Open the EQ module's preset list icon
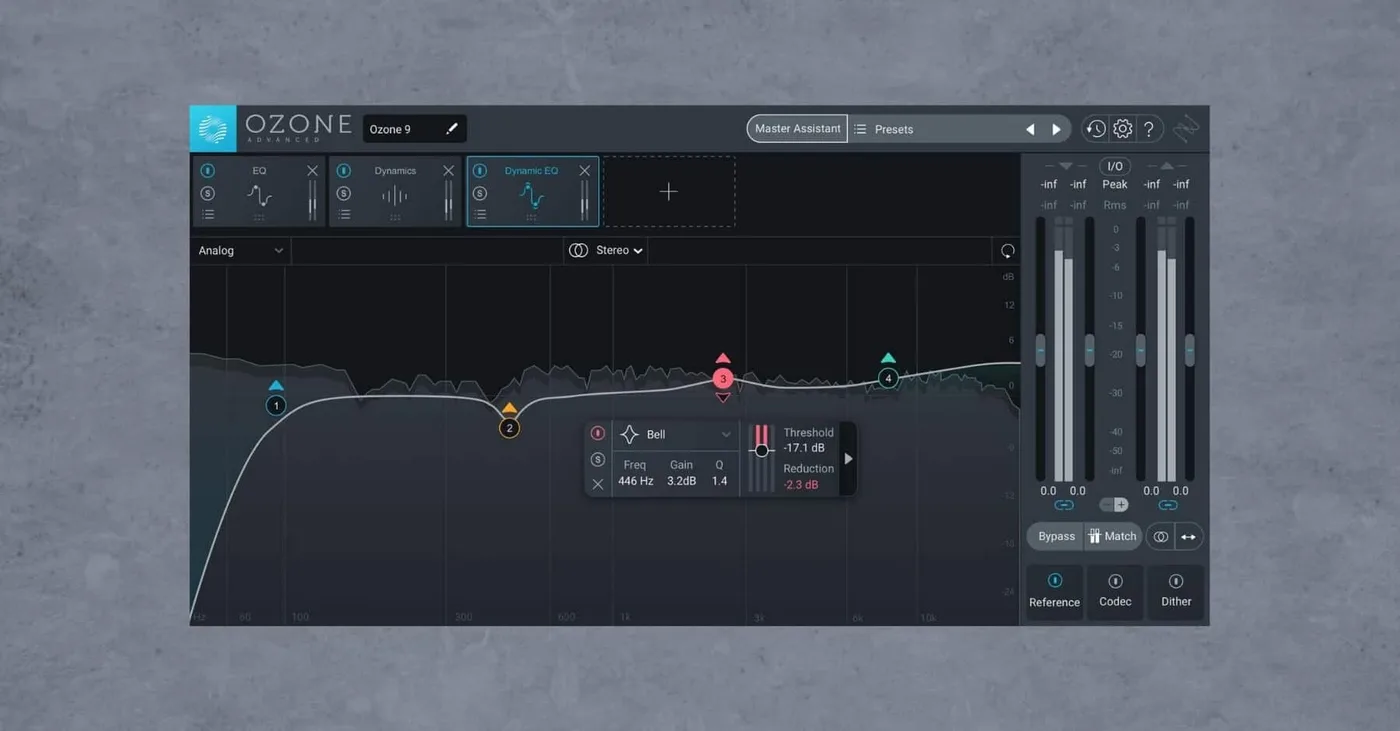The width and height of the screenshot is (1400, 731). coord(208,214)
